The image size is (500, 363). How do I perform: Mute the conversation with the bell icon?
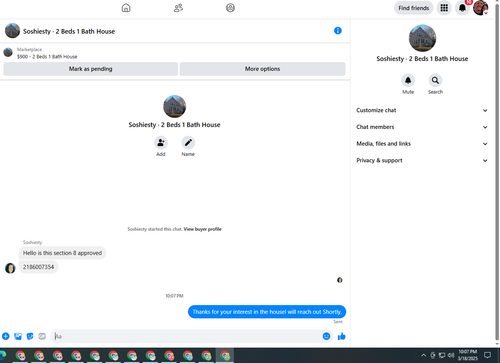[408, 80]
